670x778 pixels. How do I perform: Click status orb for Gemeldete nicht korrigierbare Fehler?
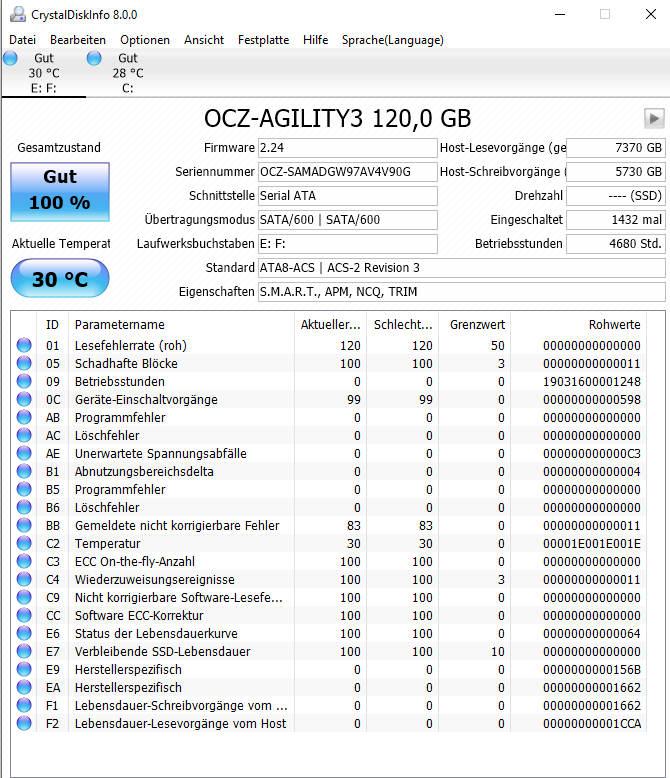[x=24, y=525]
